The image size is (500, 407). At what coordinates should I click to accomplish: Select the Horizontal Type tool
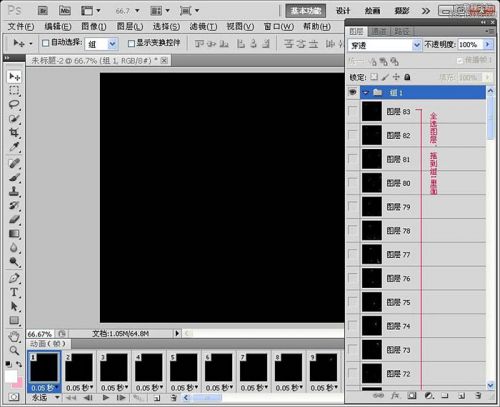pos(14,292)
